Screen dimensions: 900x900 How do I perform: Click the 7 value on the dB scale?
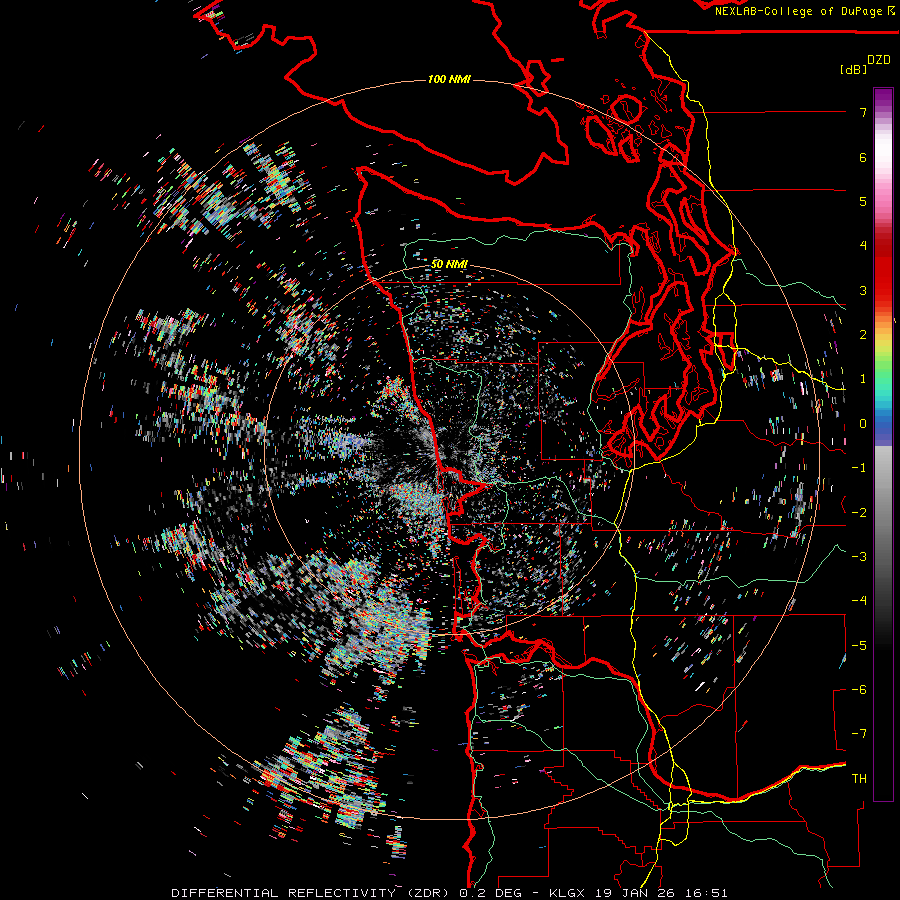(863, 112)
